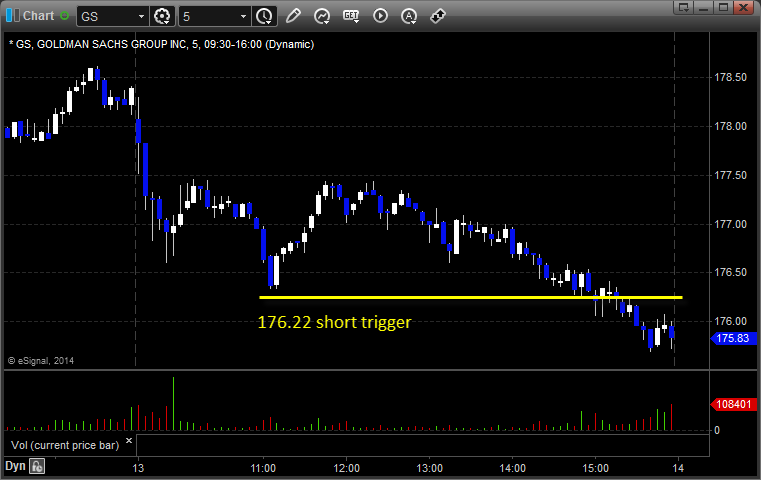Click the 14:00 time axis label
761x480 pixels.
tap(513, 468)
